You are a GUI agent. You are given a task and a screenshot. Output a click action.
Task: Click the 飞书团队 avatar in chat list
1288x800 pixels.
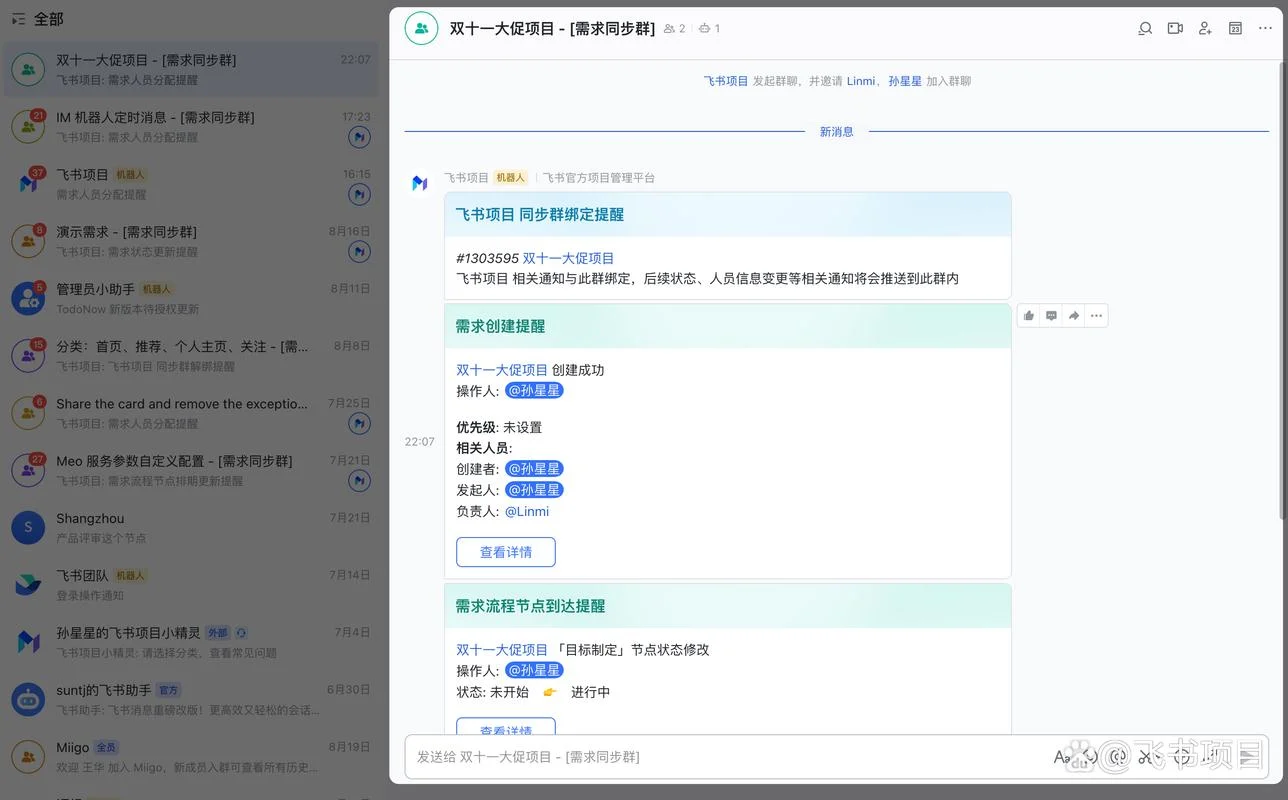(x=28, y=585)
